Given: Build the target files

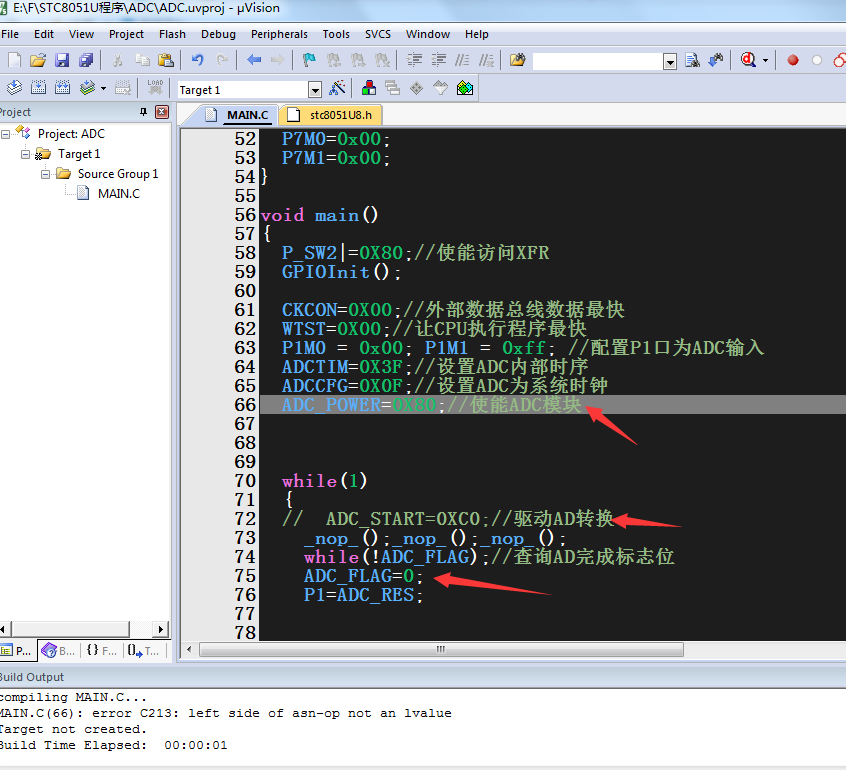Looking at the screenshot, I should point(38,87).
